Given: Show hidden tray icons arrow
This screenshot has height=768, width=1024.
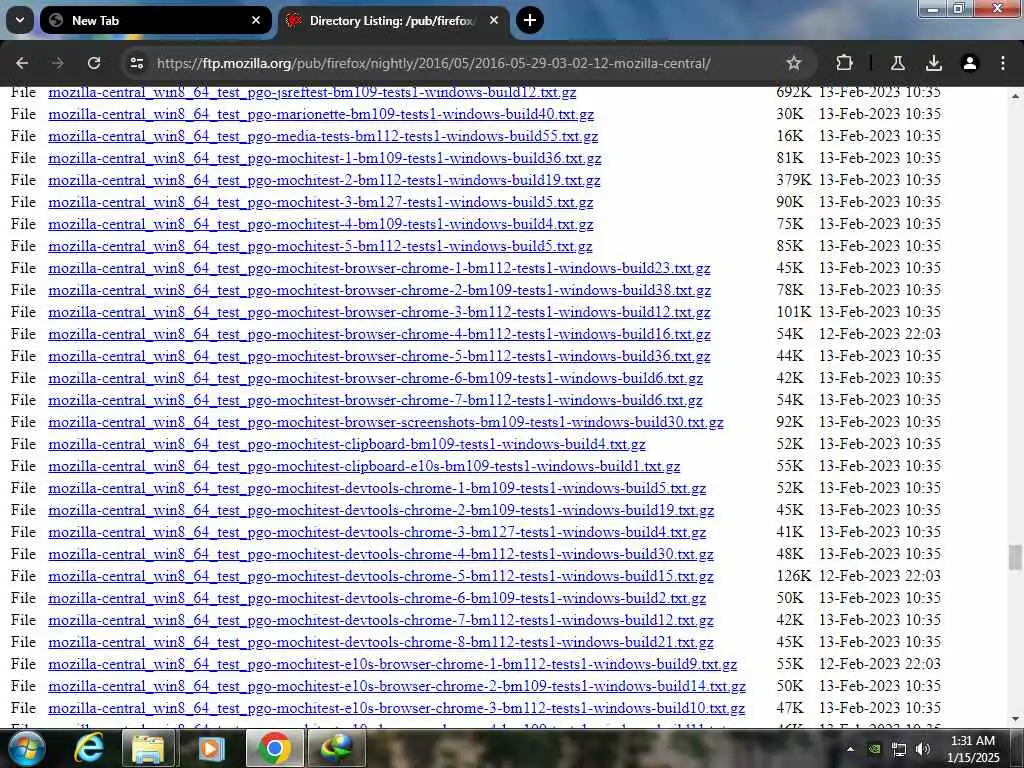Looking at the screenshot, I should tap(850, 749).
